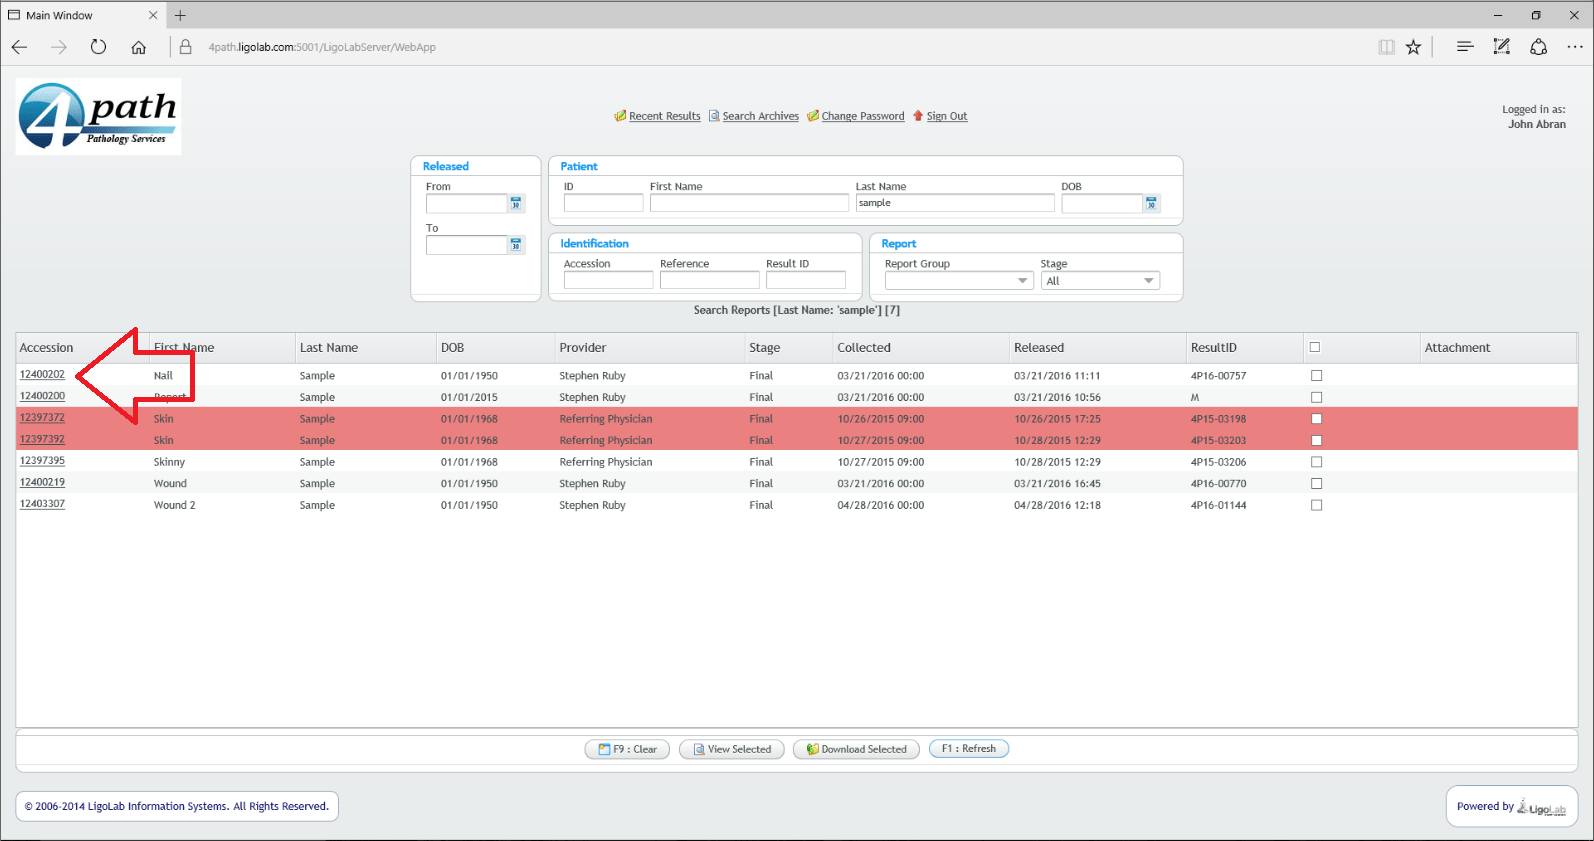Click the browser address bar URL
This screenshot has height=841, width=1594.
322,47
